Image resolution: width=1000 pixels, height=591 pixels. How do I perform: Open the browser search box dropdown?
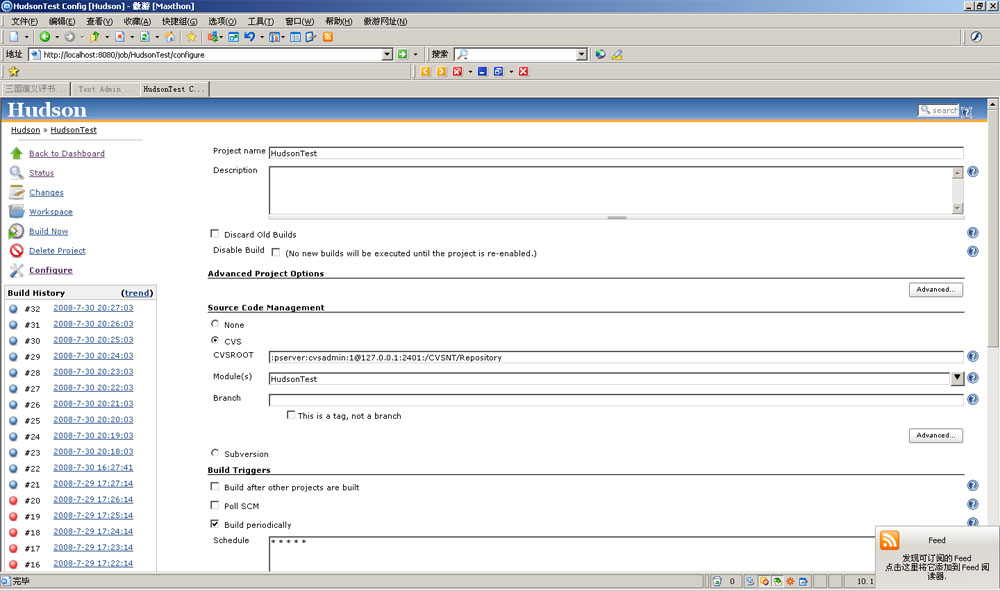coord(581,55)
